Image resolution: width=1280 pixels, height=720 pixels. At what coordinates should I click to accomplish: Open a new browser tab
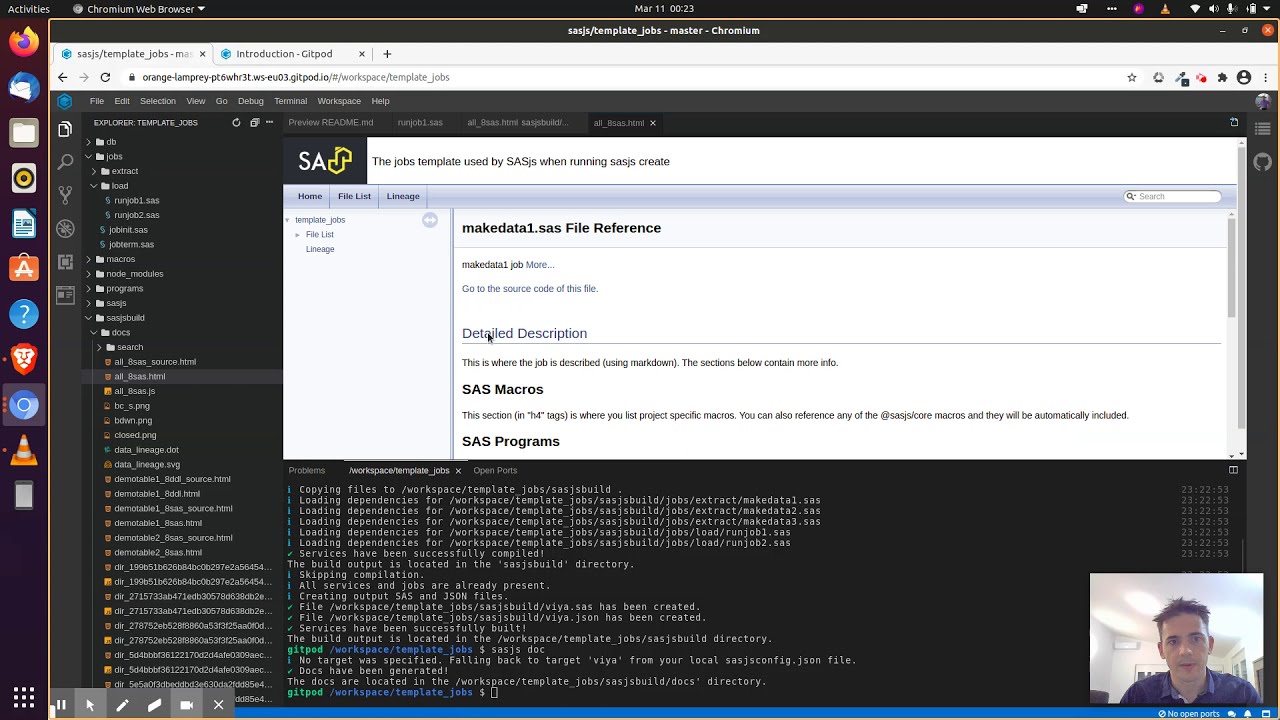click(387, 53)
